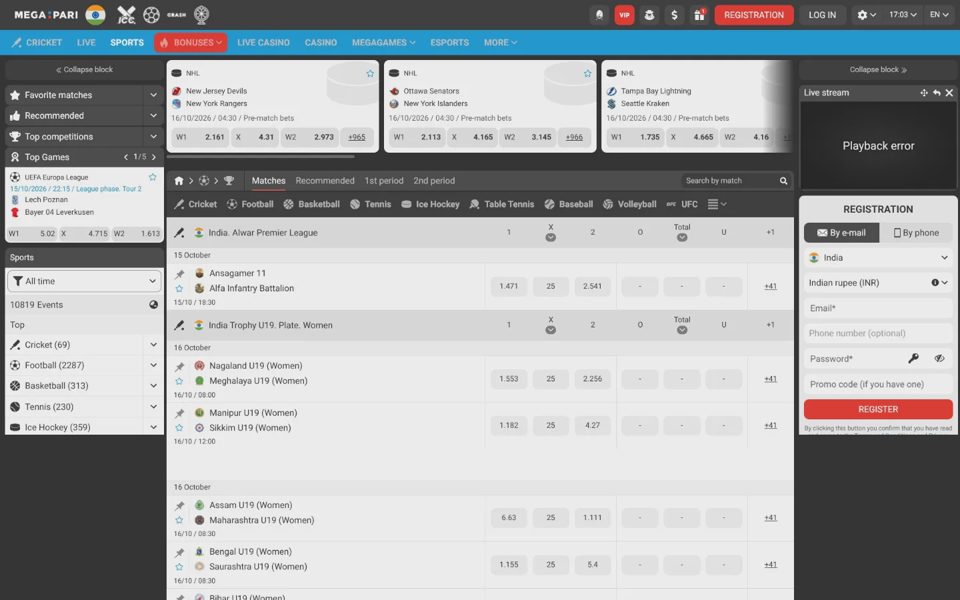
Task: Open the EN language dropdown
Action: pyautogui.click(x=939, y=15)
